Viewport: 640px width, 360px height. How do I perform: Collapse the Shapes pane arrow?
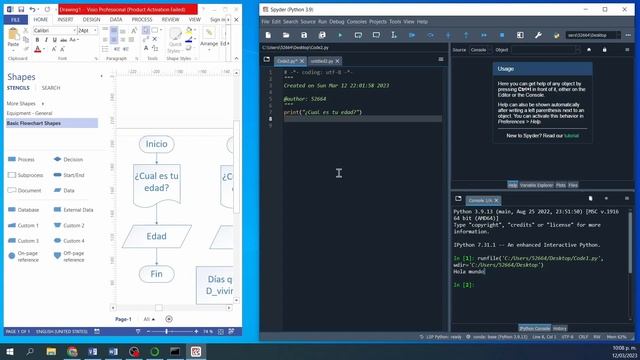tap(101, 76)
